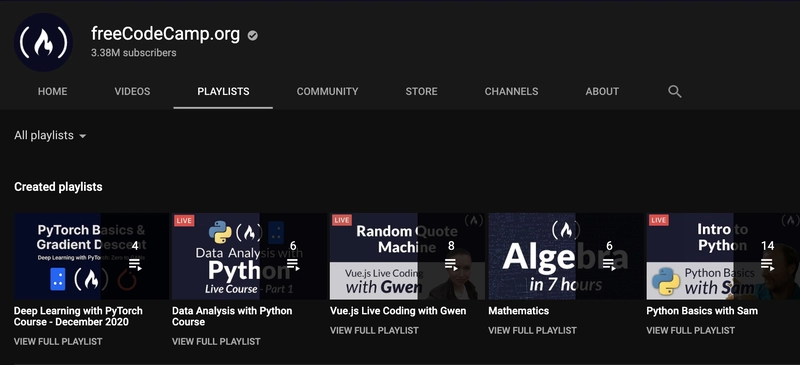Select the PLAYLISTS tab
Screen dimensions: 800x365
click(x=223, y=91)
